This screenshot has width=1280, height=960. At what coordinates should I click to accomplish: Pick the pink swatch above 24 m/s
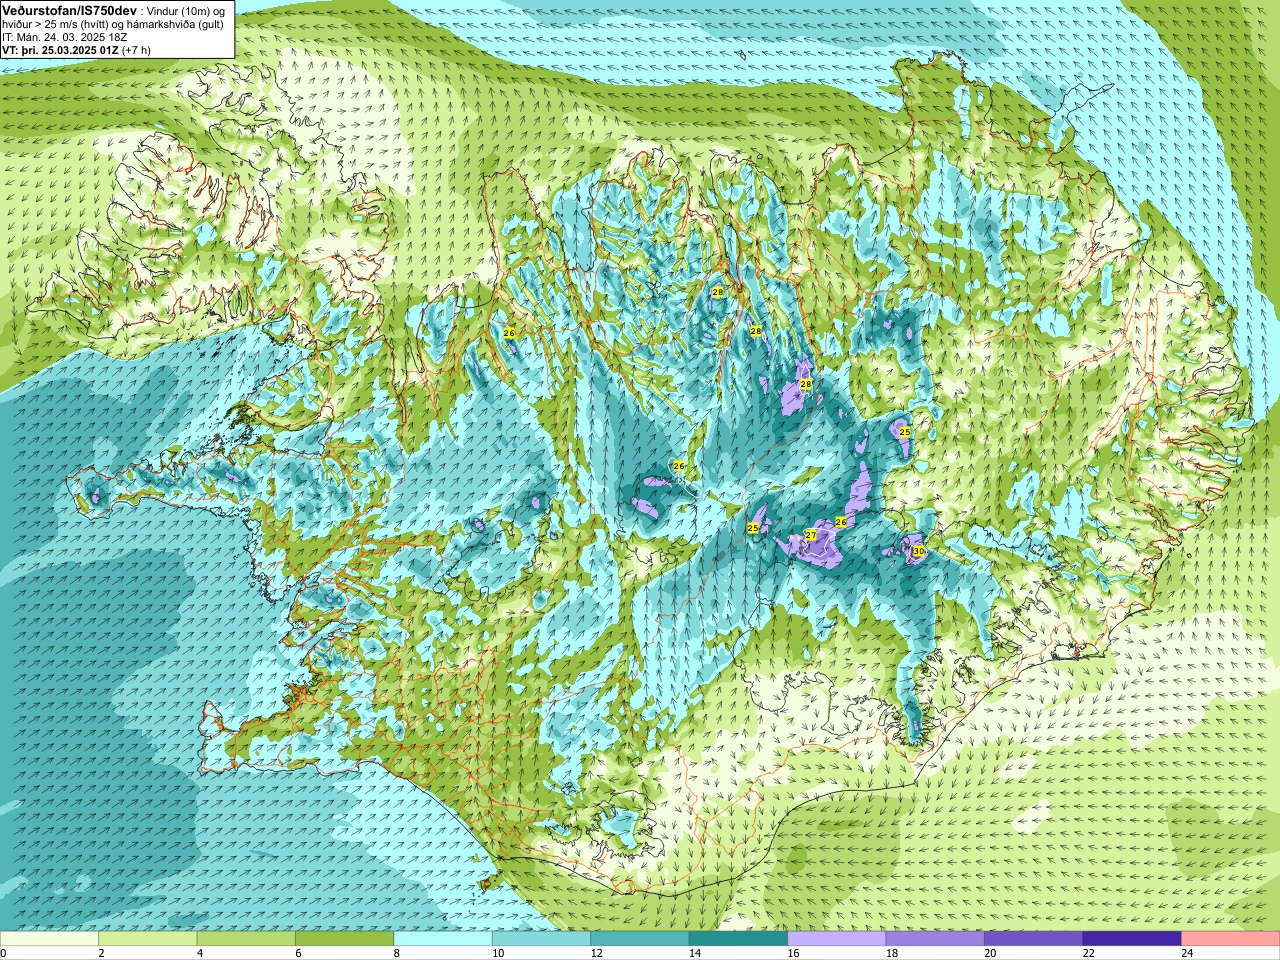point(1231,939)
